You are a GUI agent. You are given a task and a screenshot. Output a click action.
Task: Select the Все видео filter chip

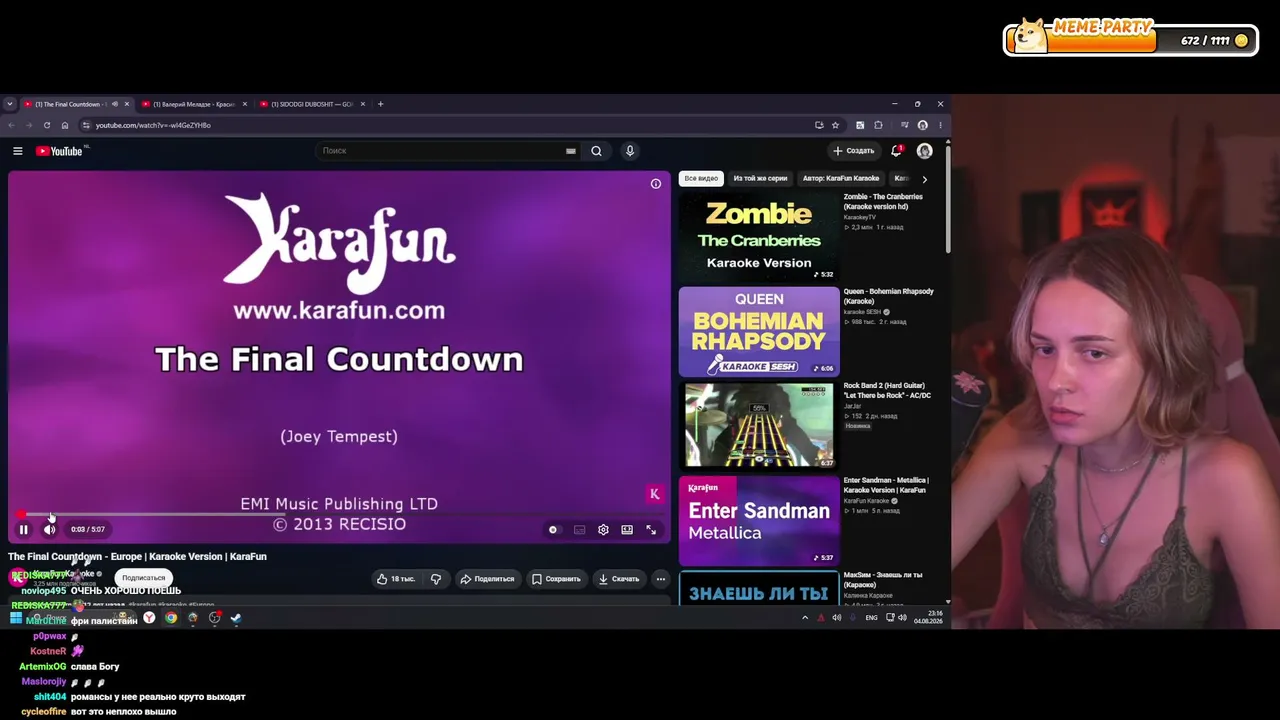pos(701,179)
